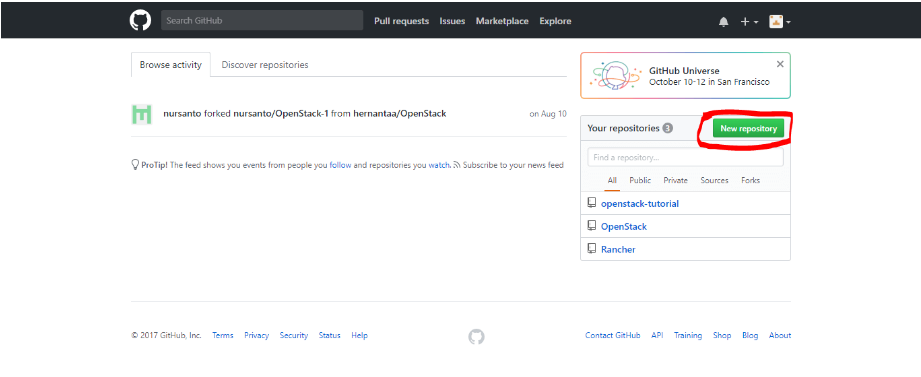Viewport: 921px width, 377px height.
Task: Click the ProTip lightbulb icon
Action: point(135,165)
